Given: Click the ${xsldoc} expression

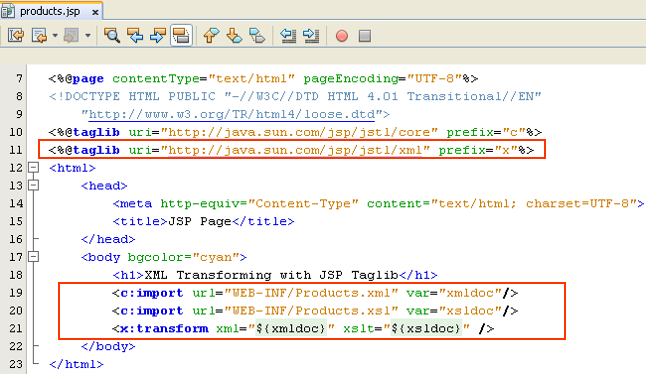Looking at the screenshot, I should (x=426, y=328).
